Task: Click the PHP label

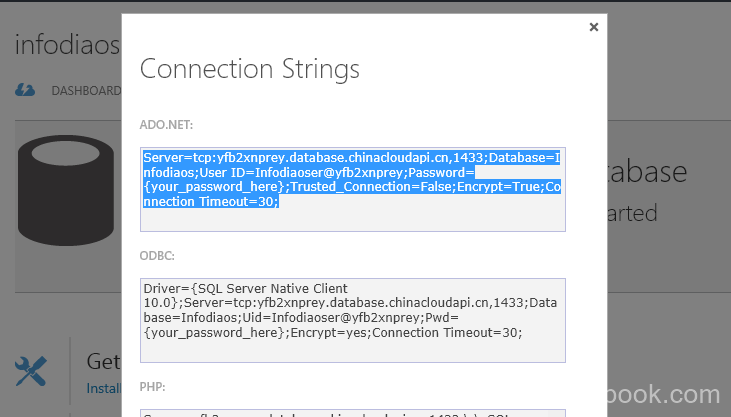Action: 153,386
